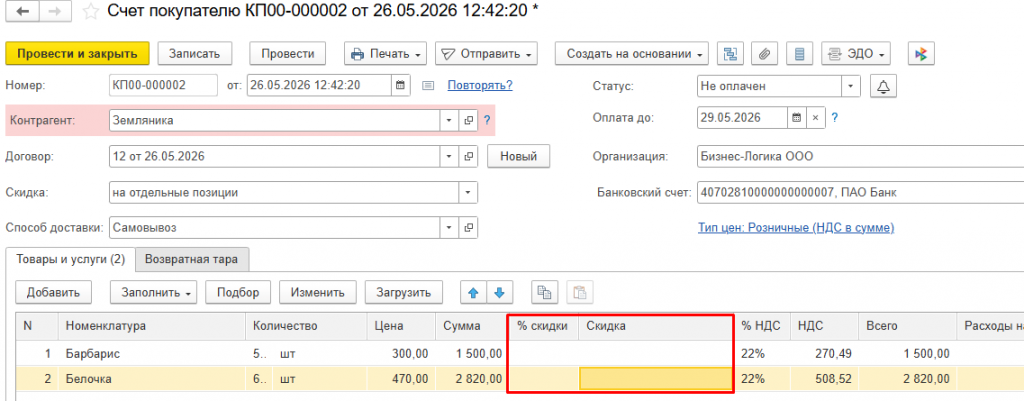Click the Организация field Бизнес-Логика ООО
1024x401 pixels.
860,156
